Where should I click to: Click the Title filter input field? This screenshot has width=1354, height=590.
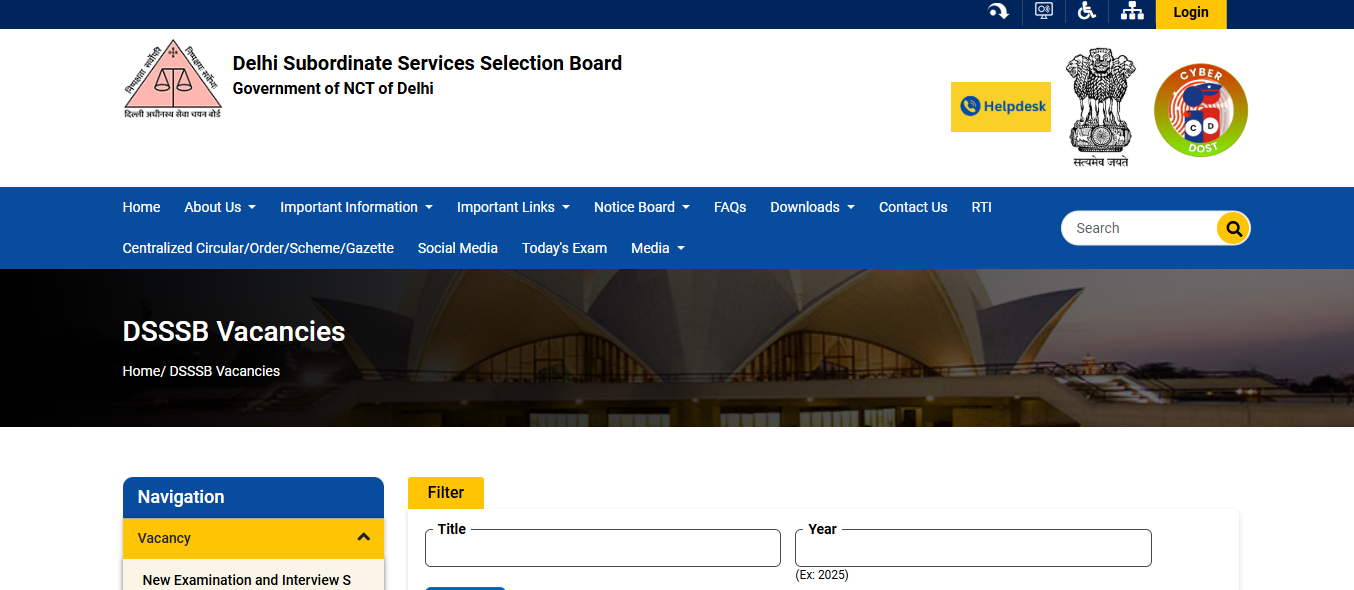602,549
